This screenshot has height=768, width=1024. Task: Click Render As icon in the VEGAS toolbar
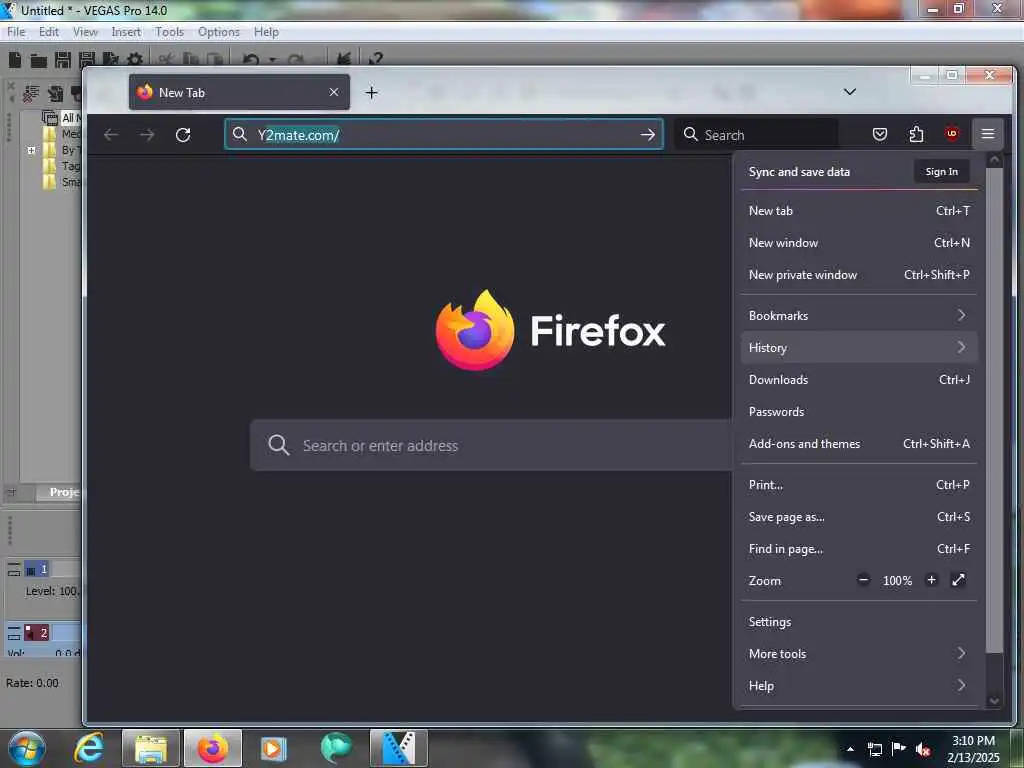(x=110, y=60)
